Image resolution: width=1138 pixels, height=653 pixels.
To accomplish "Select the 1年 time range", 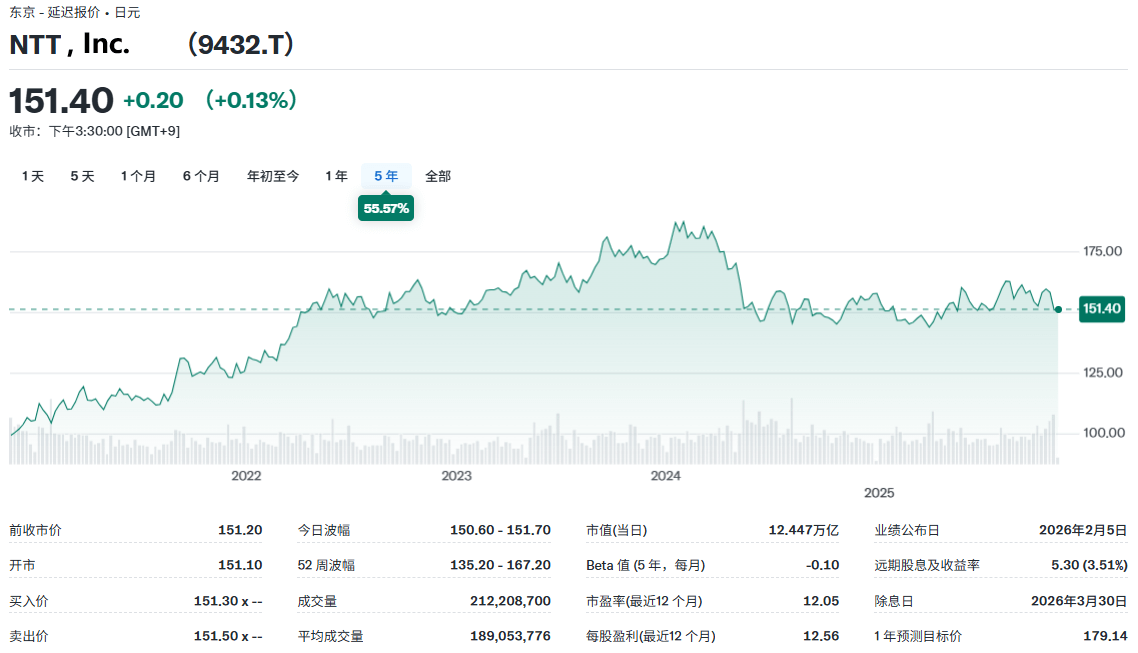I will coord(335,175).
